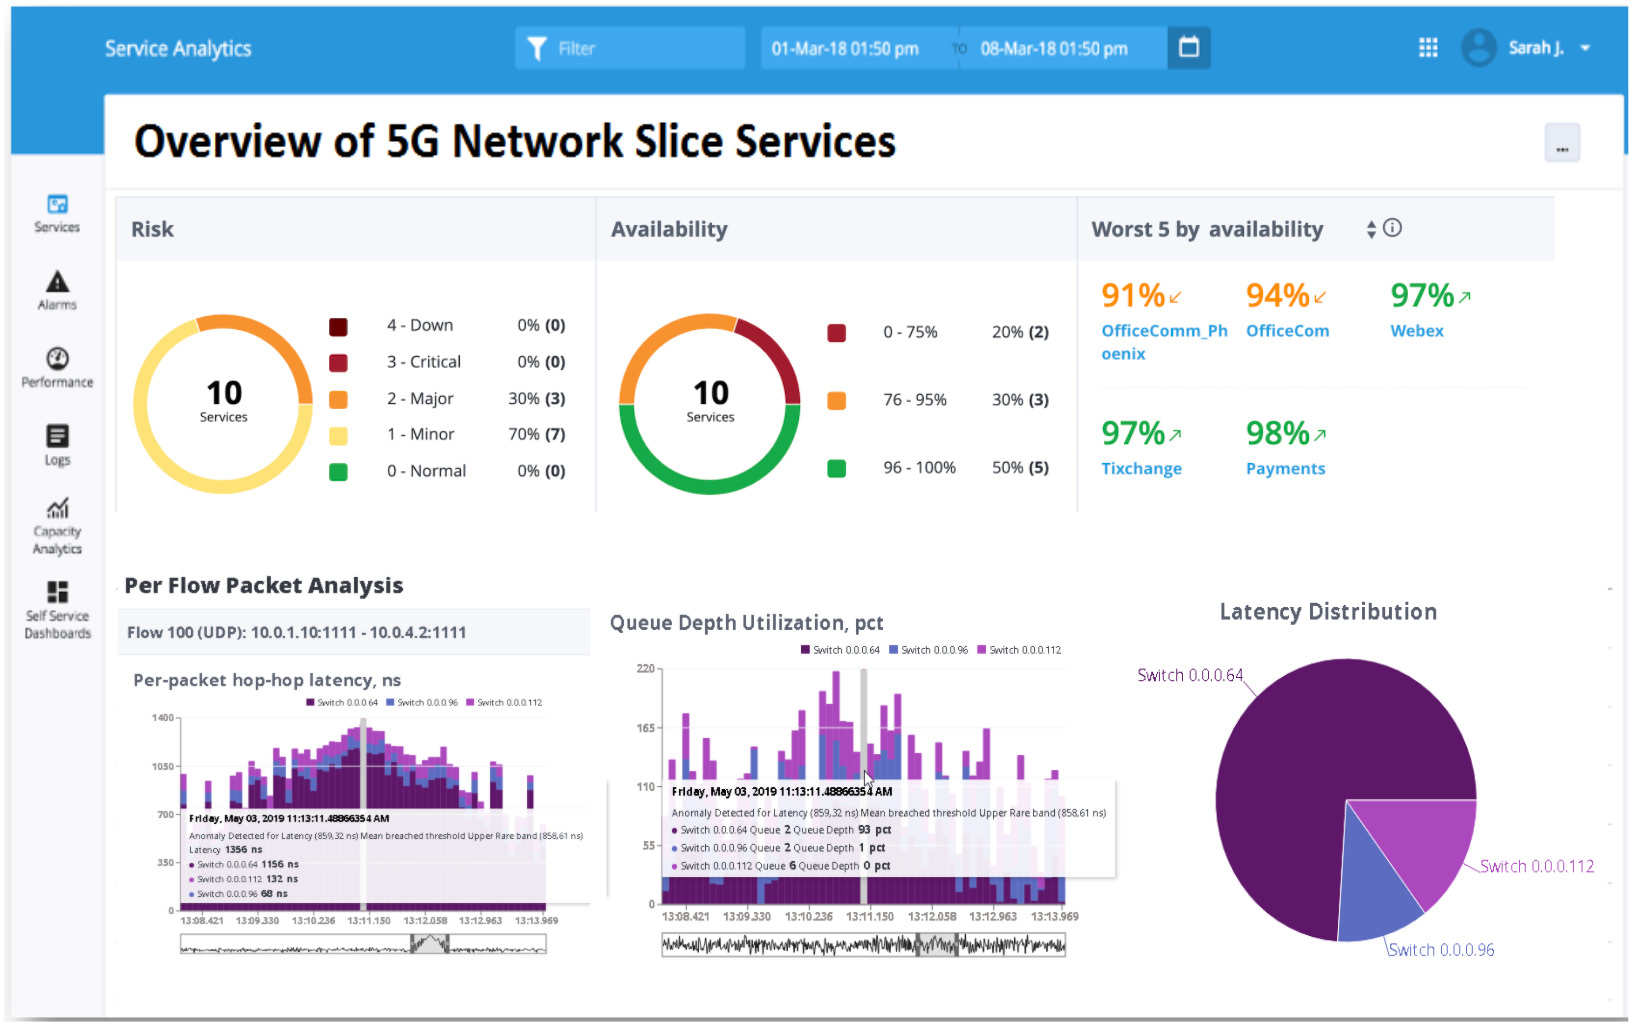Click the Filter input field
The image size is (1638, 1030).
[630, 48]
